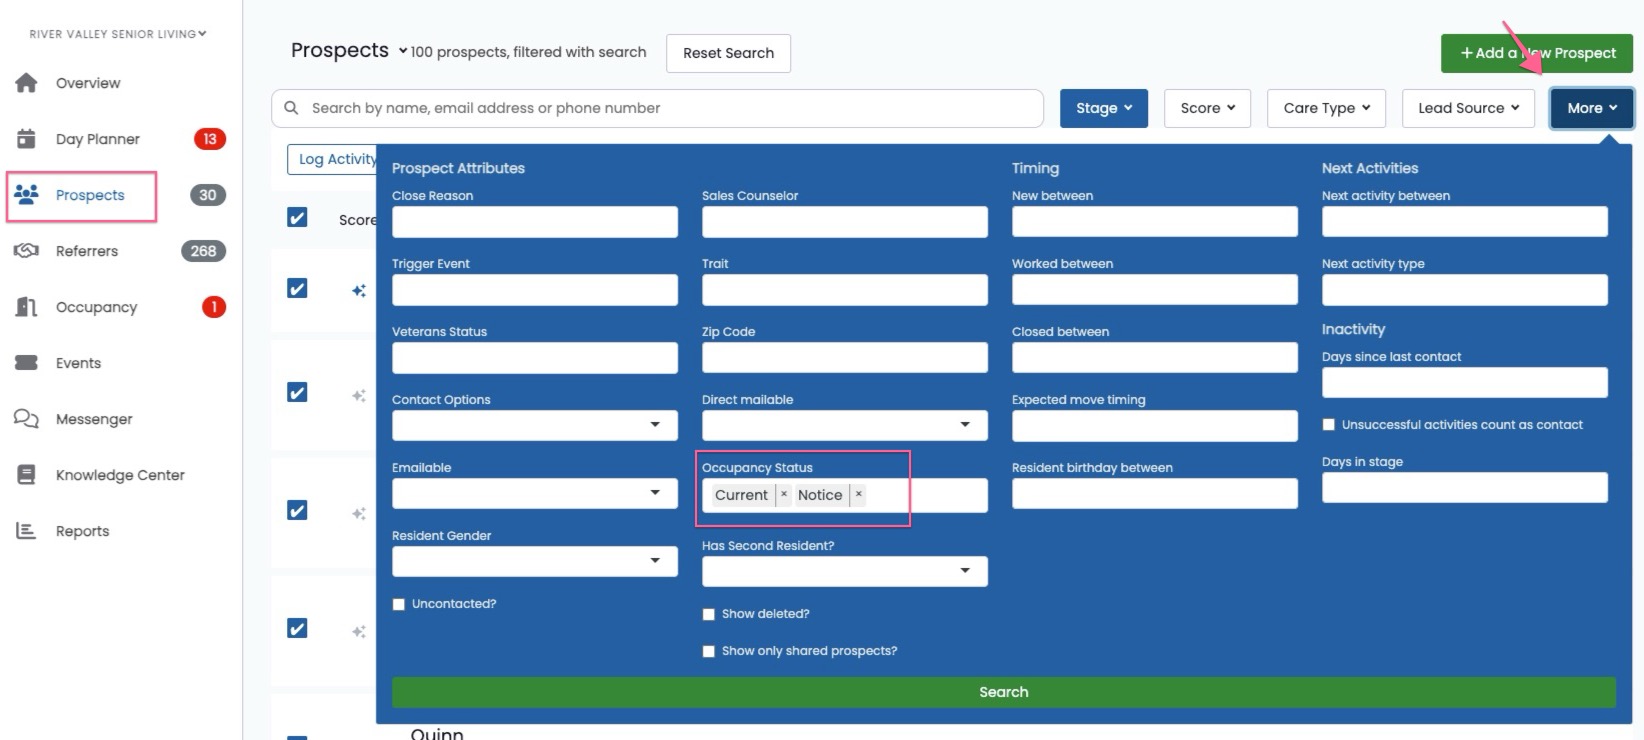Click the Messenger chat bubbles icon
Screen dimensions: 1644x740
(x=27, y=419)
